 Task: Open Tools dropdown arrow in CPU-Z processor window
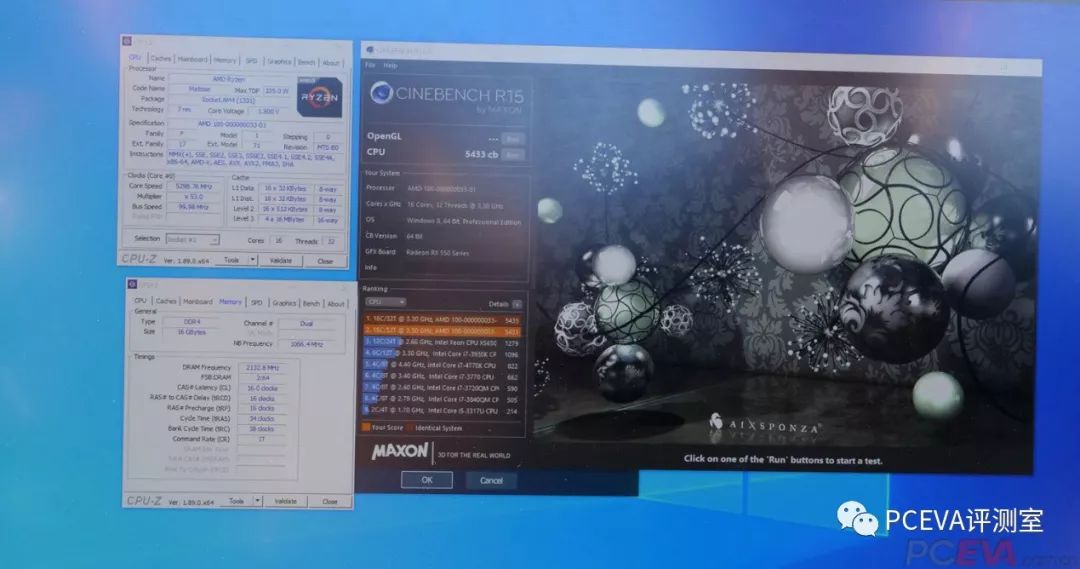pos(253,260)
